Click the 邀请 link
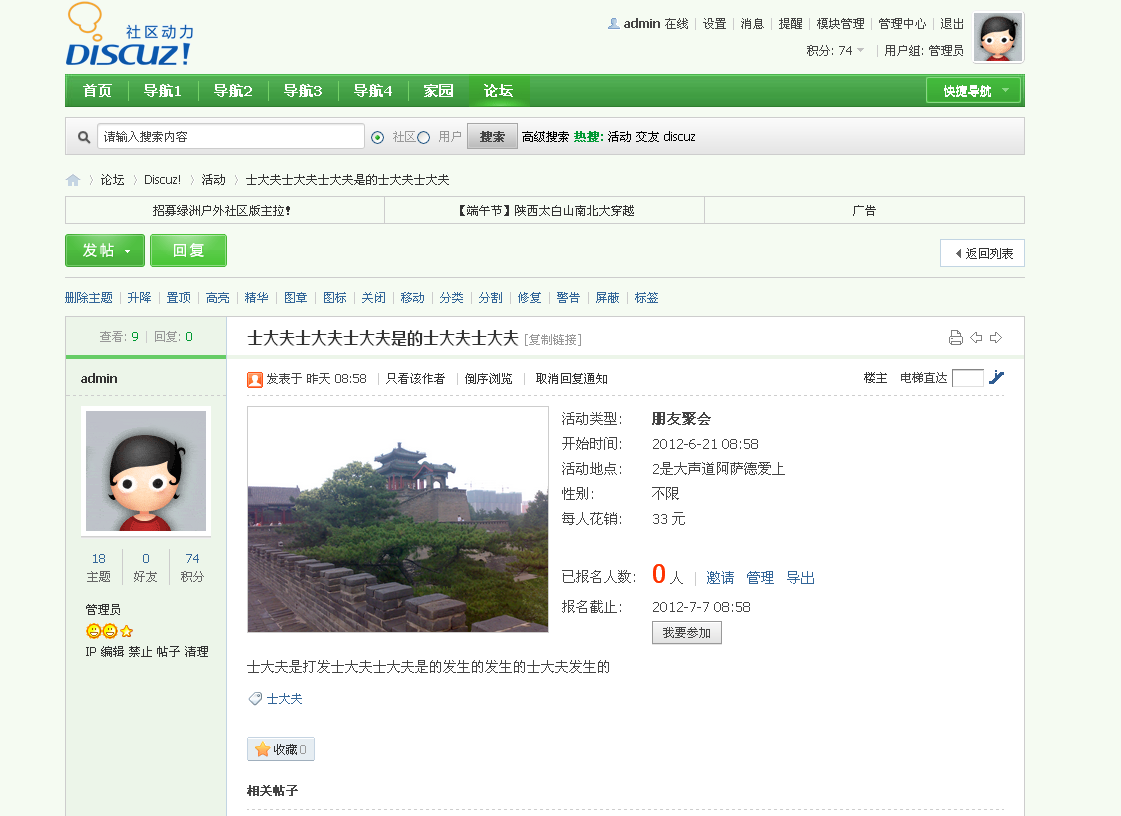Screen dimensions: 1121x816 (x=720, y=578)
